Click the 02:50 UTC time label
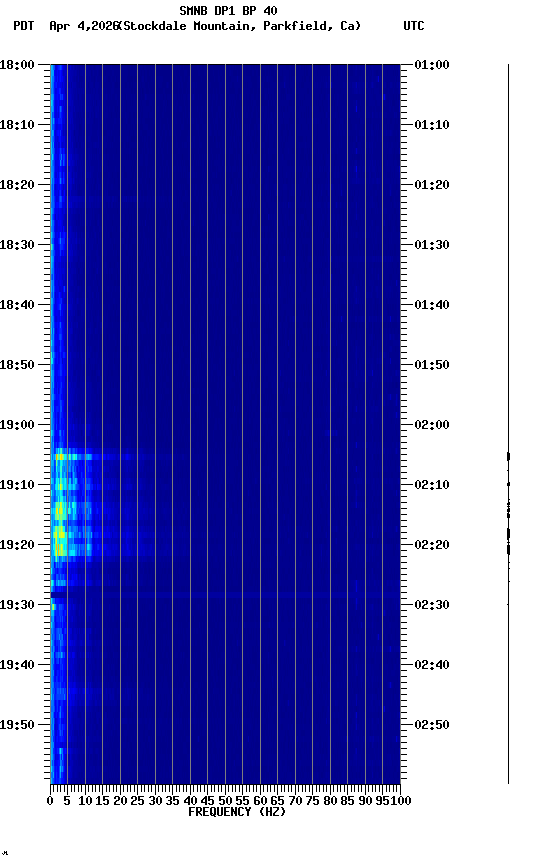The height and width of the screenshot is (864, 552). [432, 725]
